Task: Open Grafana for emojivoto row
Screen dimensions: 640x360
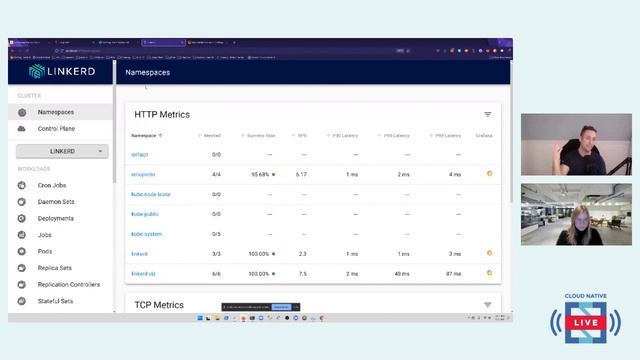Action: point(489,173)
